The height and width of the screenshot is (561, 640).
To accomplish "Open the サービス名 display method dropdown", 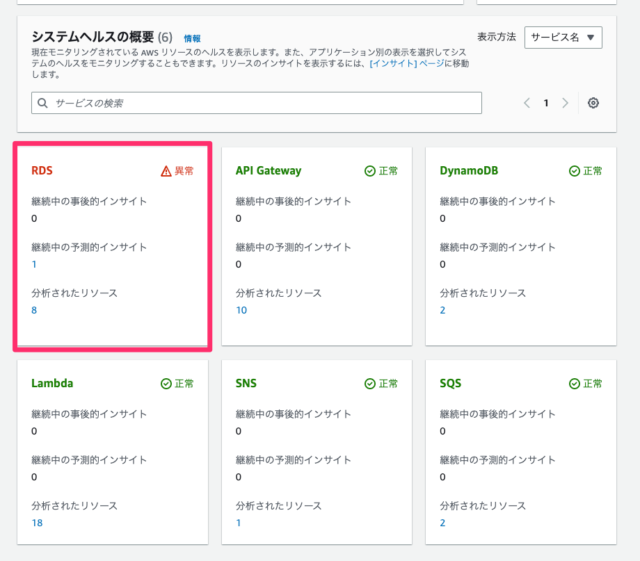I will coord(563,38).
